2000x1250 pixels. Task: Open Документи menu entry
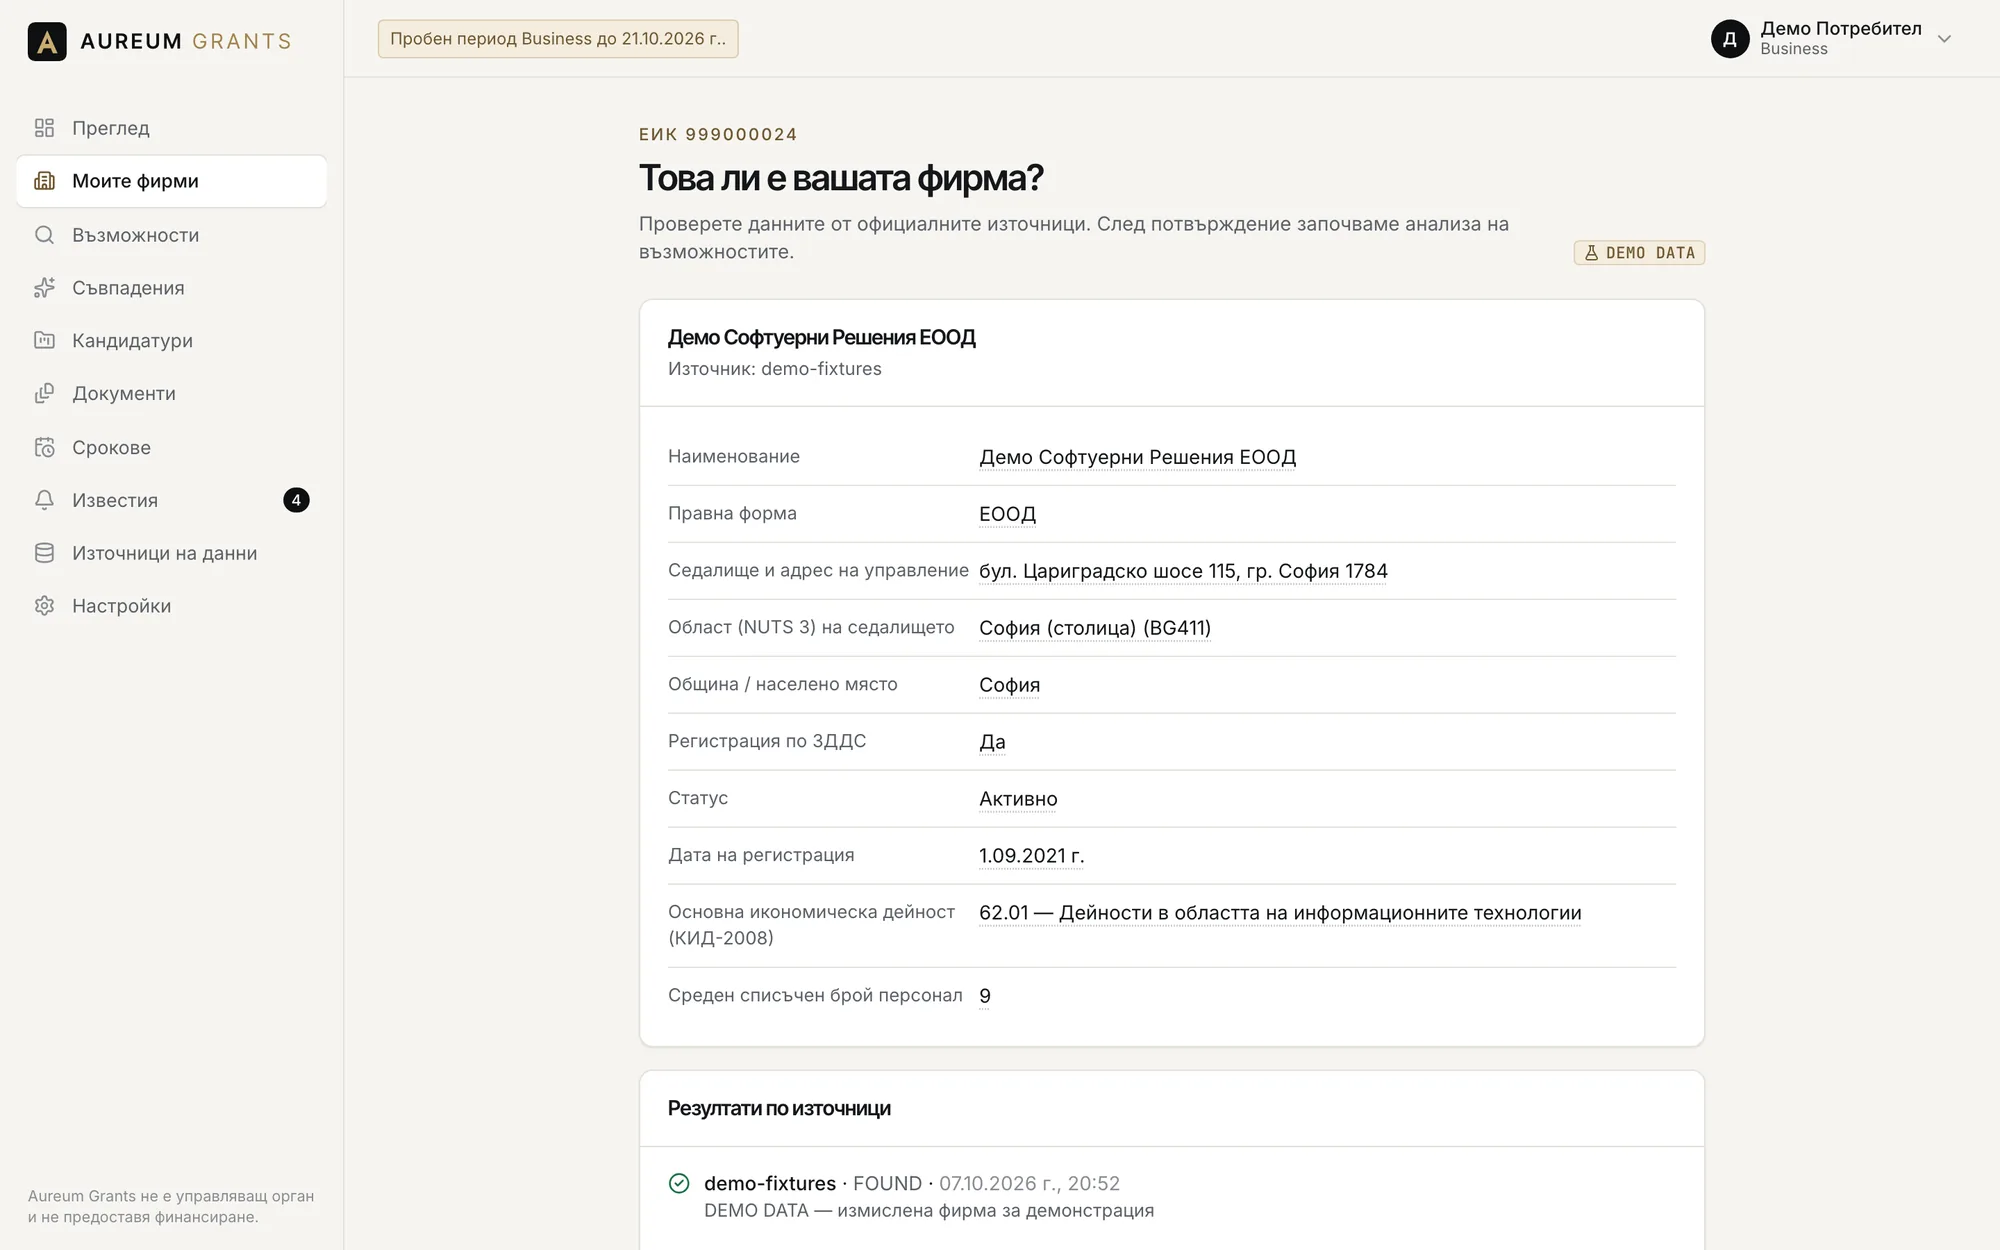171,394
